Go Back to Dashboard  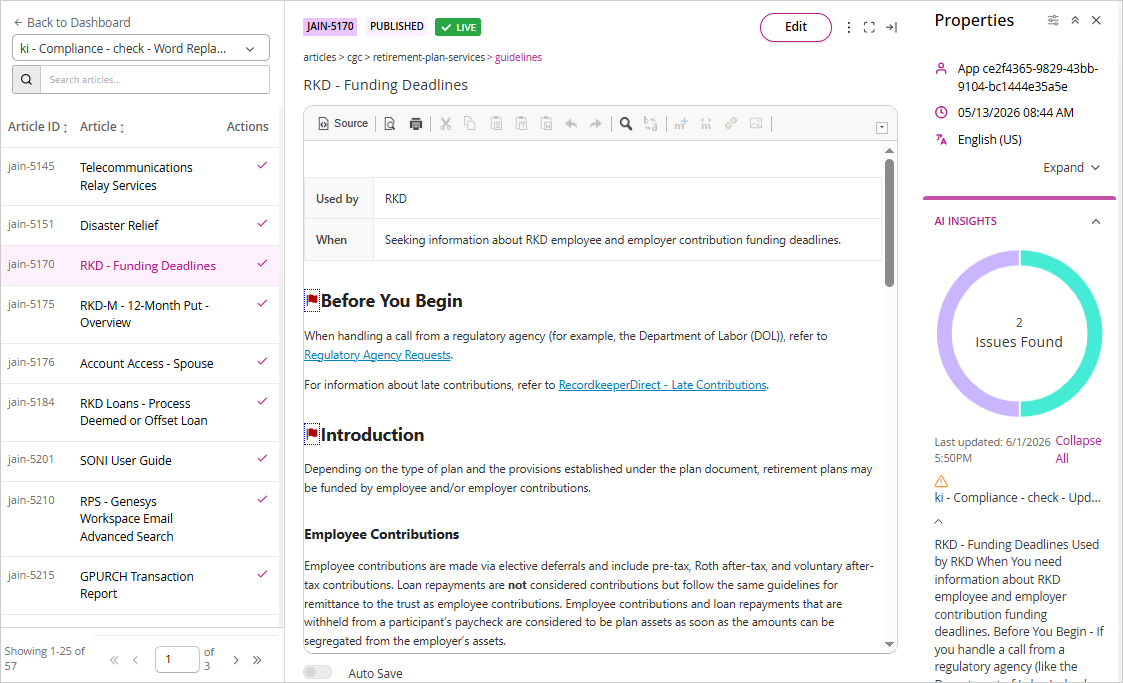[x=72, y=22]
